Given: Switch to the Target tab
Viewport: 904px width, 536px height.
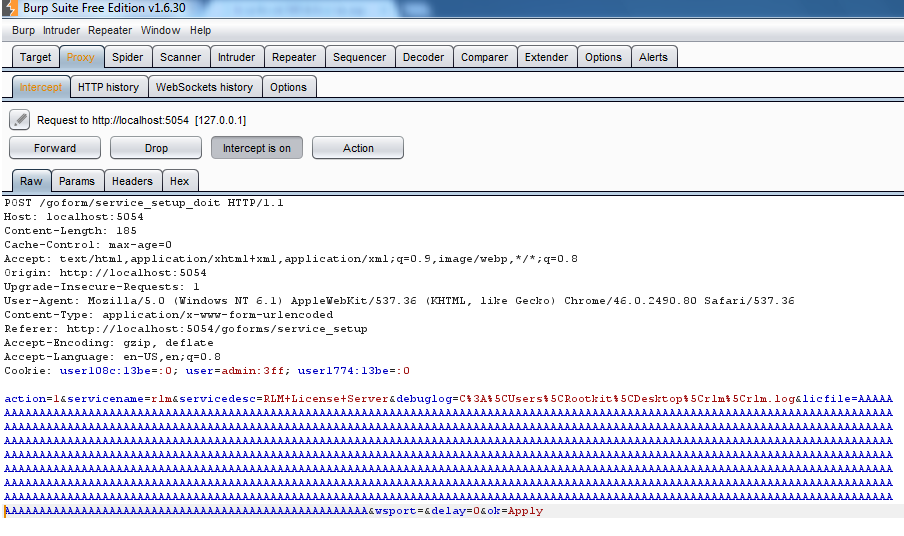Looking at the screenshot, I should click(35, 57).
